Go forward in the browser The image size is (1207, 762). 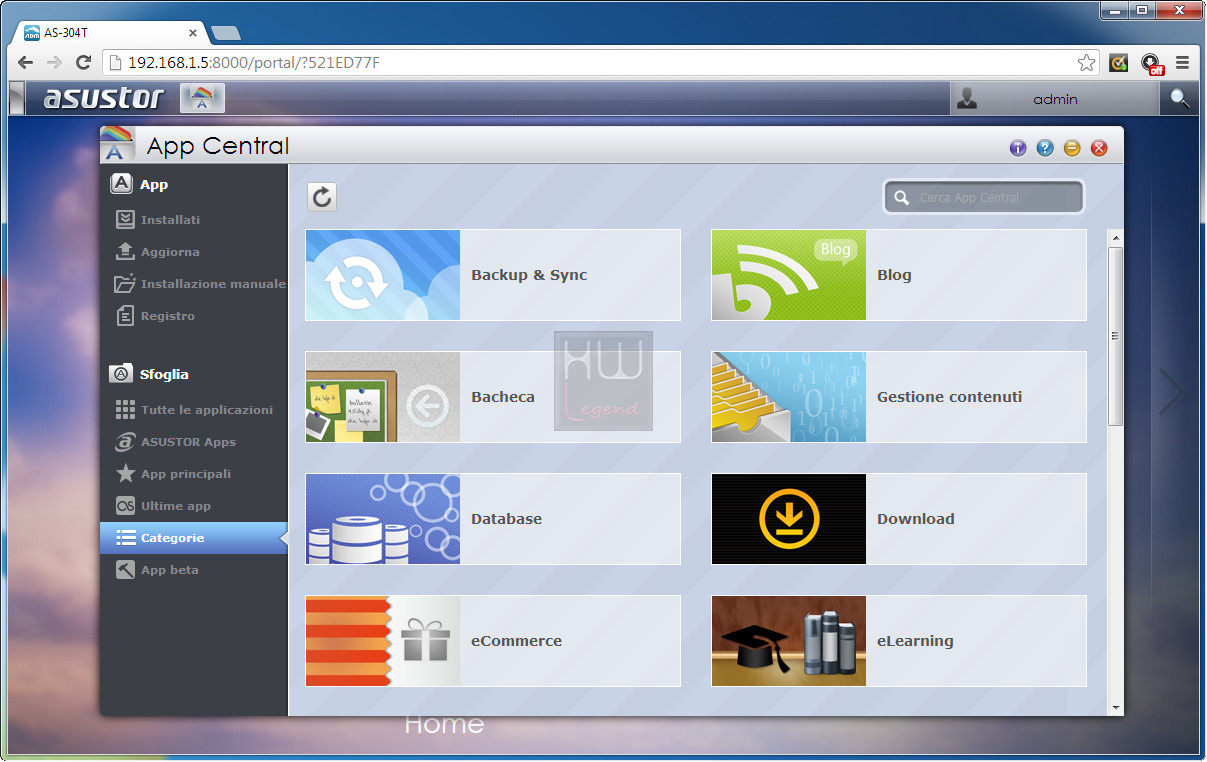55,63
